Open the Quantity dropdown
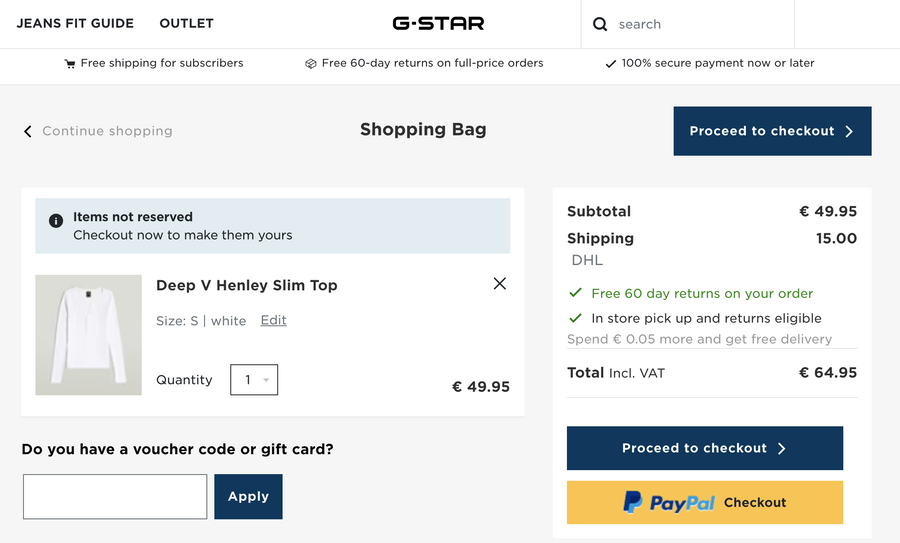 (253, 380)
